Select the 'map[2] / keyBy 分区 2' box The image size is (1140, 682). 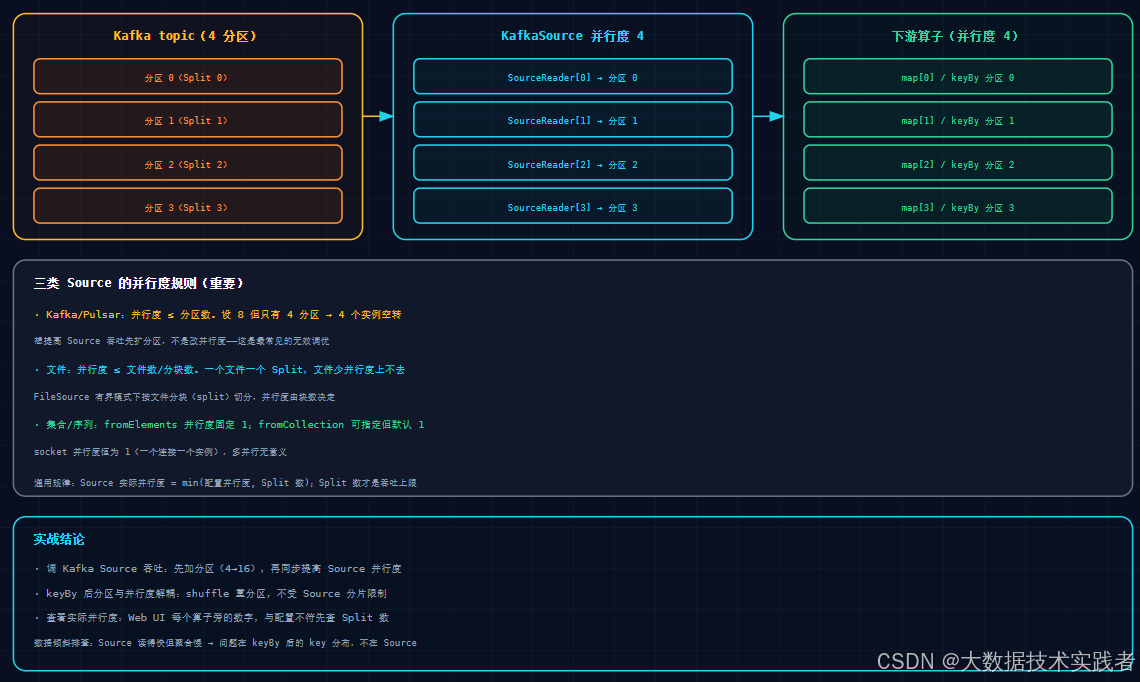[958, 163]
